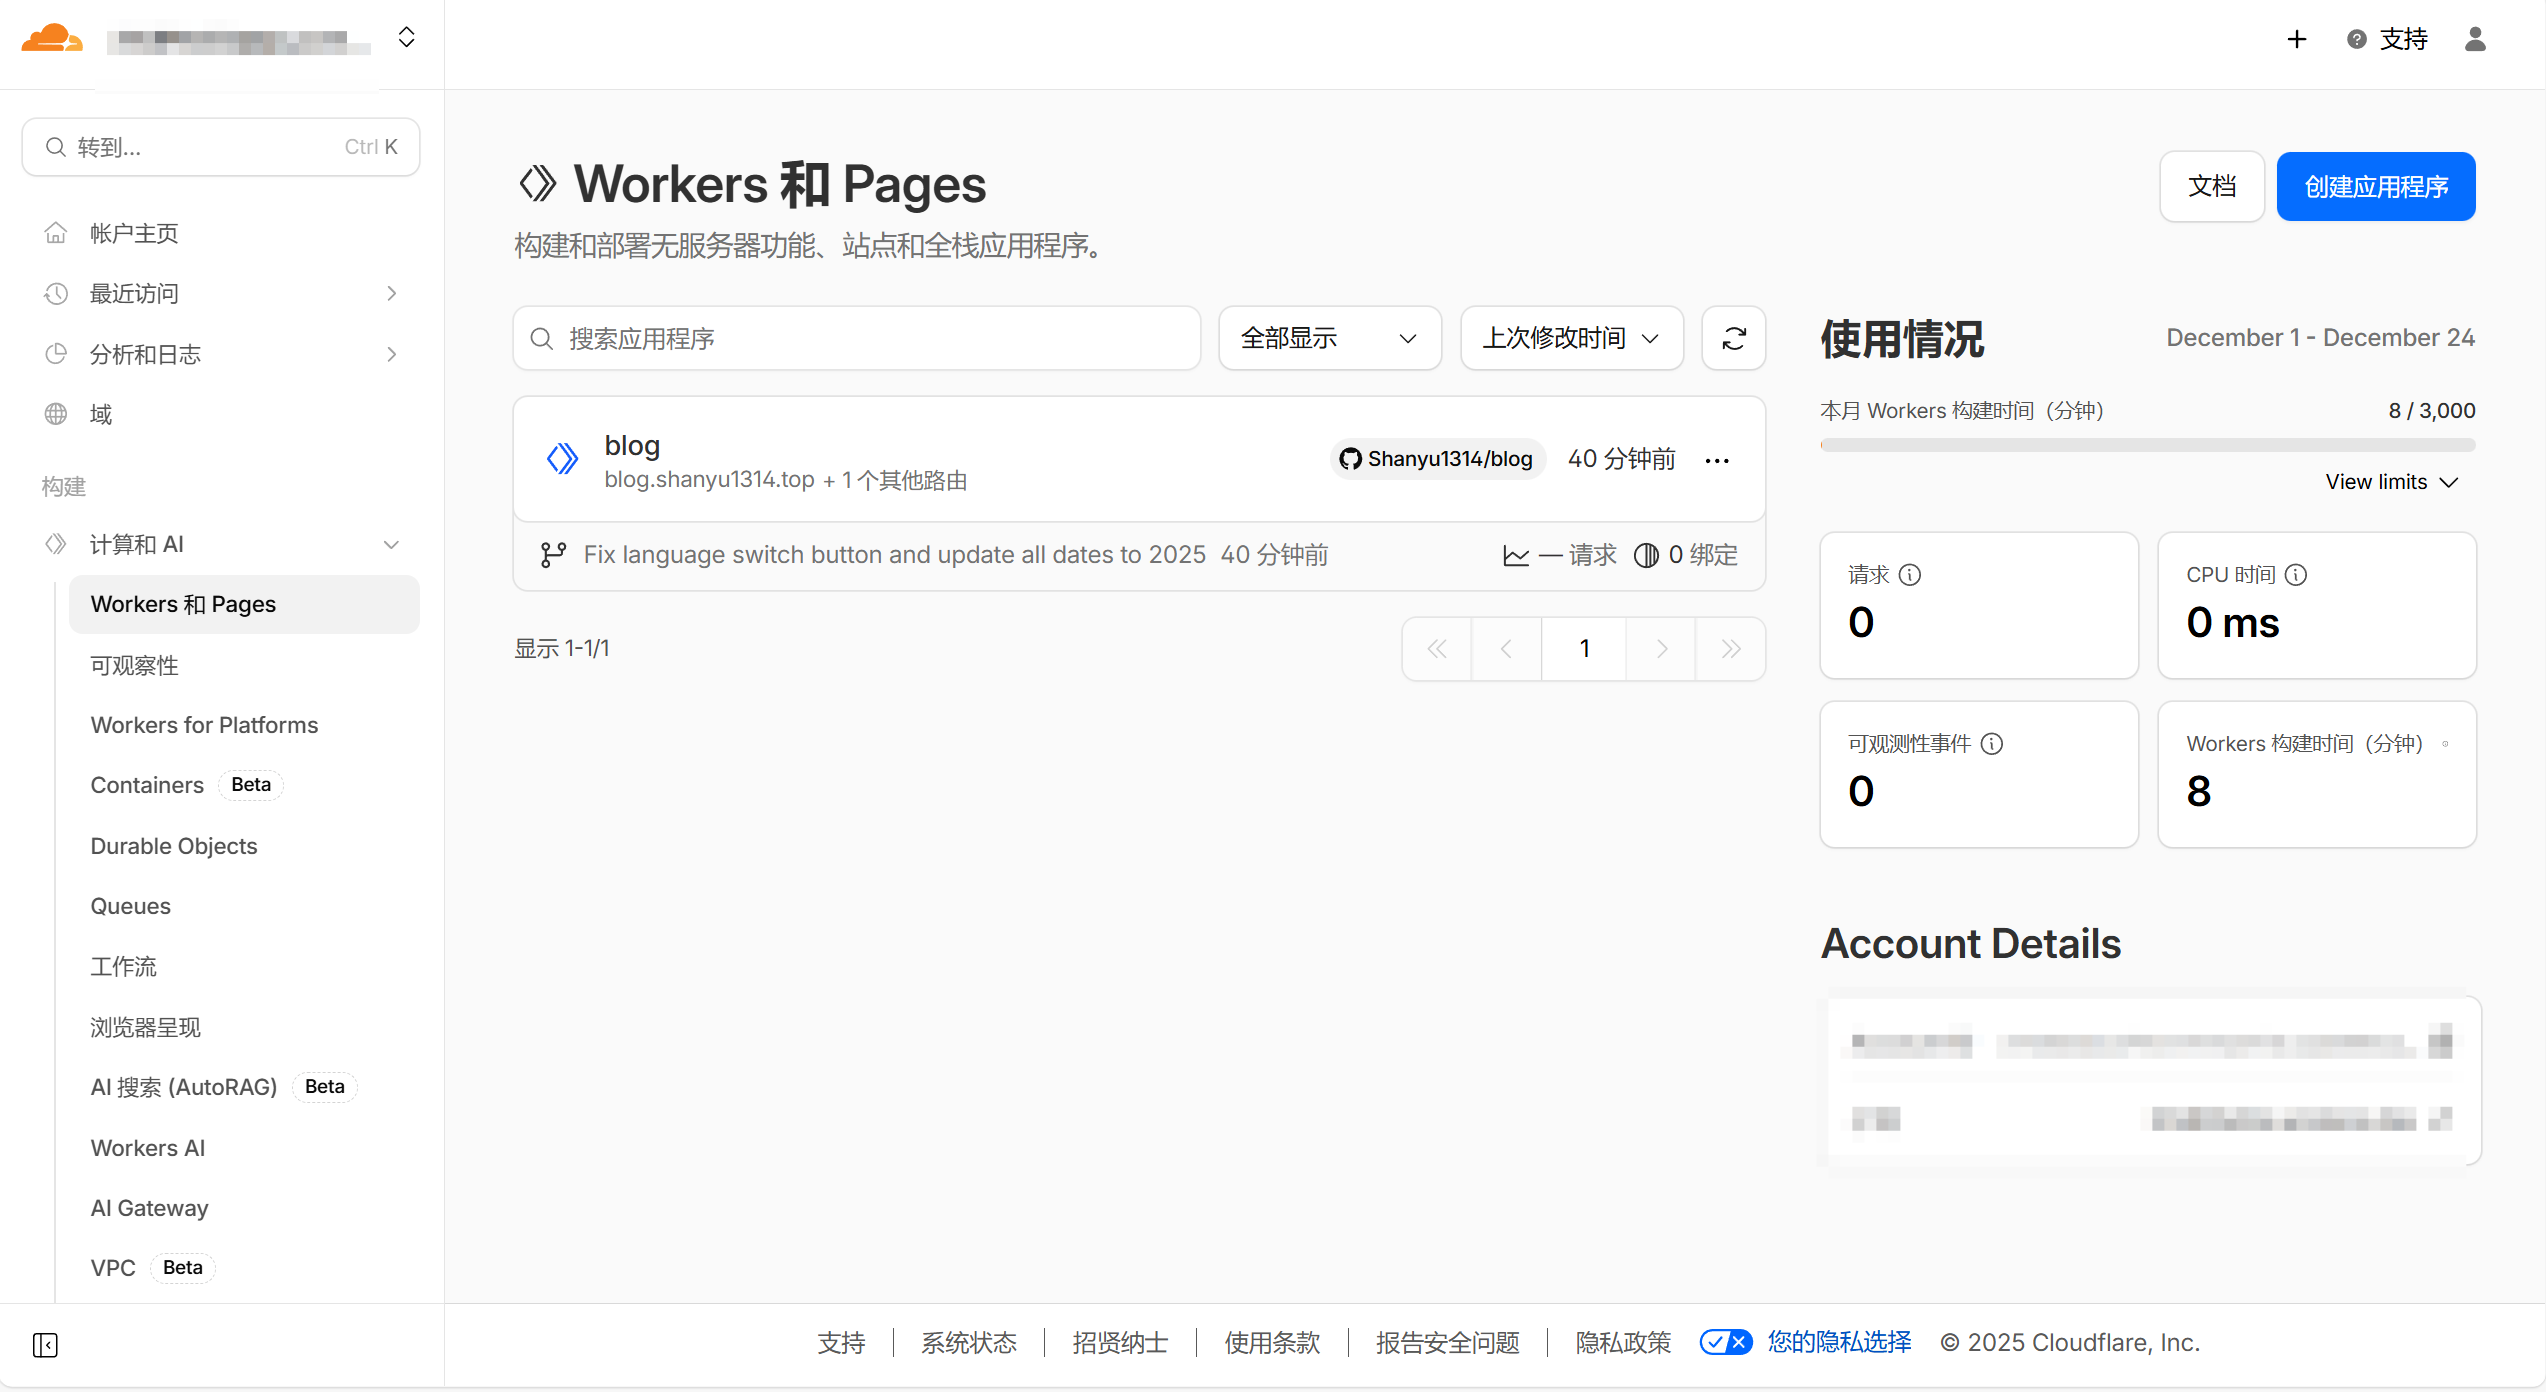Click the 创建应用程序 button
2546x1392 pixels.
(2376, 186)
